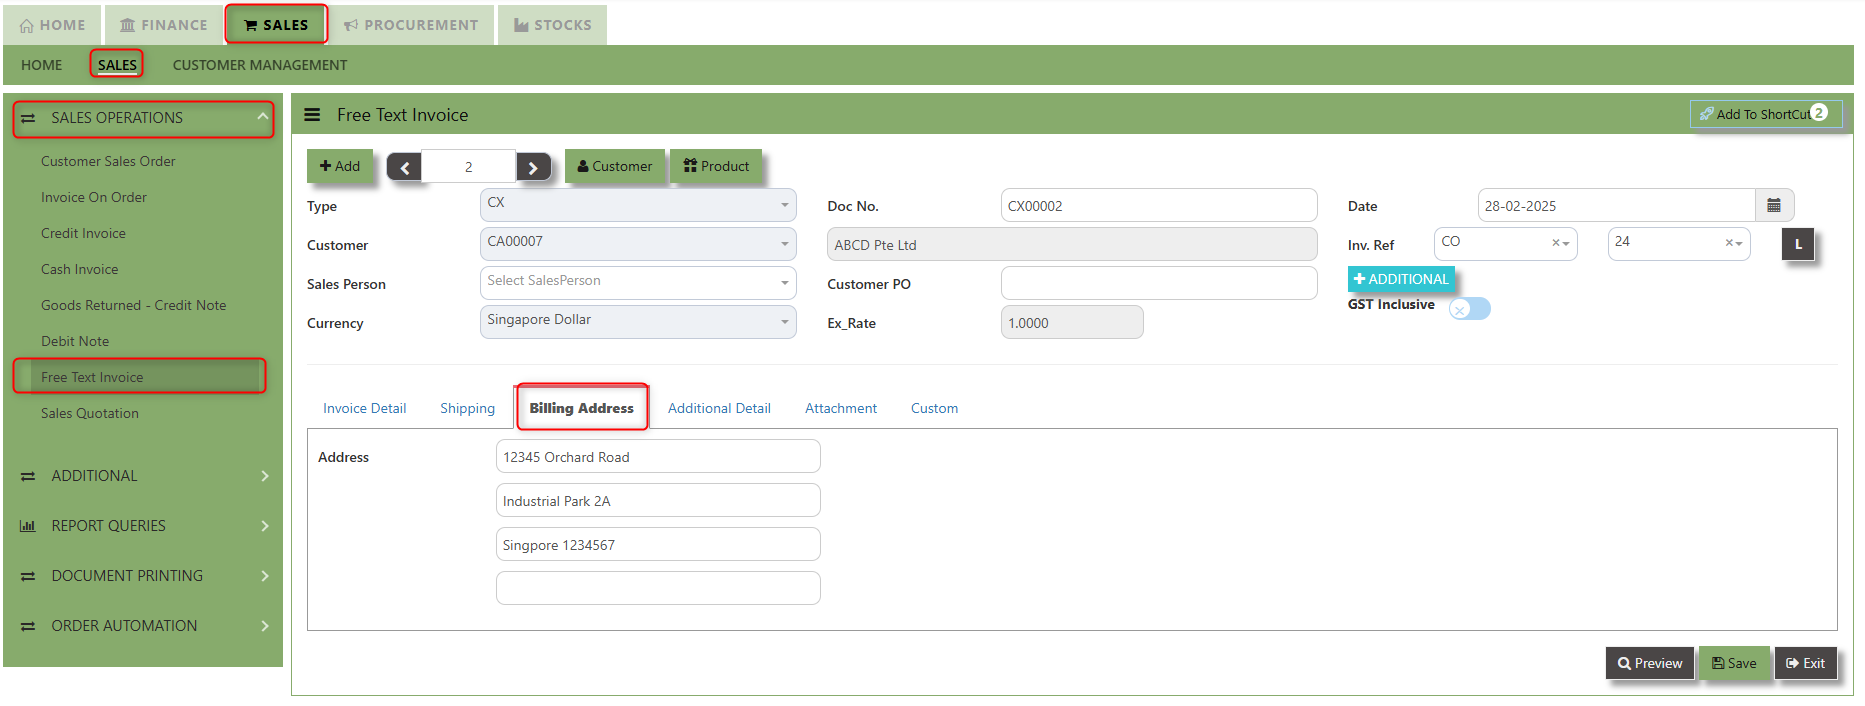Toggle the GST Inclusive switch
Image resolution: width=1865 pixels, height=706 pixels.
(x=1469, y=309)
